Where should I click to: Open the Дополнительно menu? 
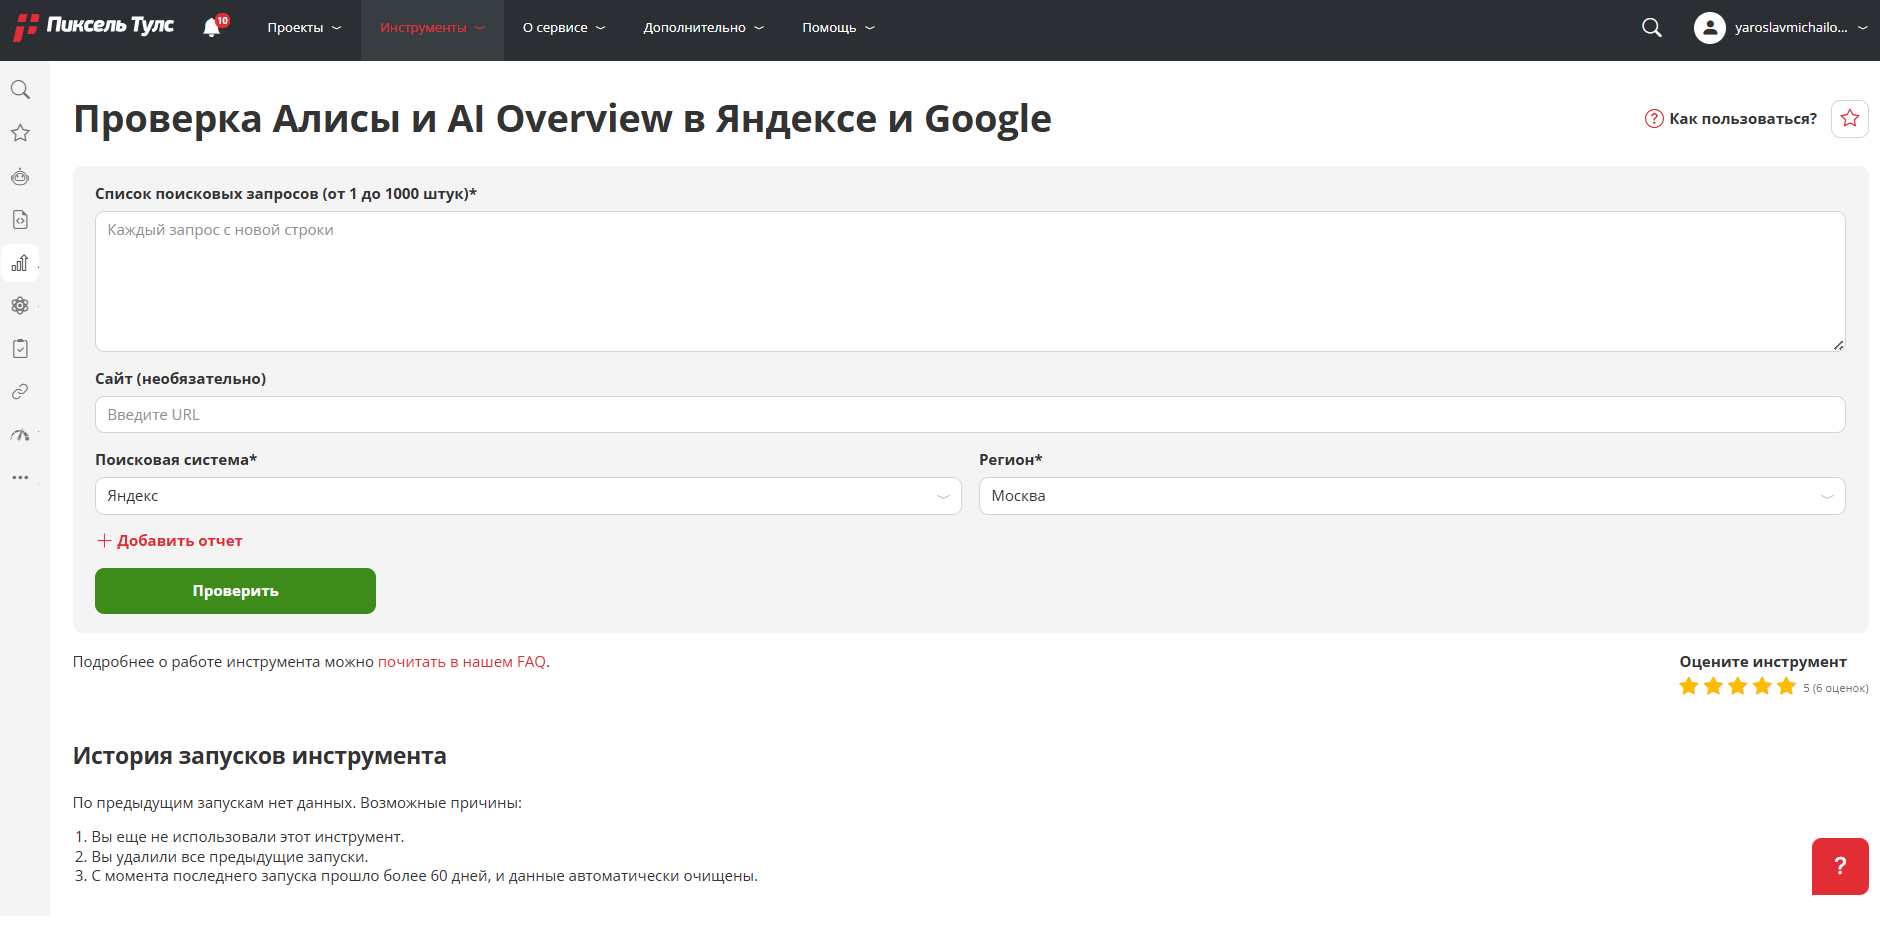[703, 28]
